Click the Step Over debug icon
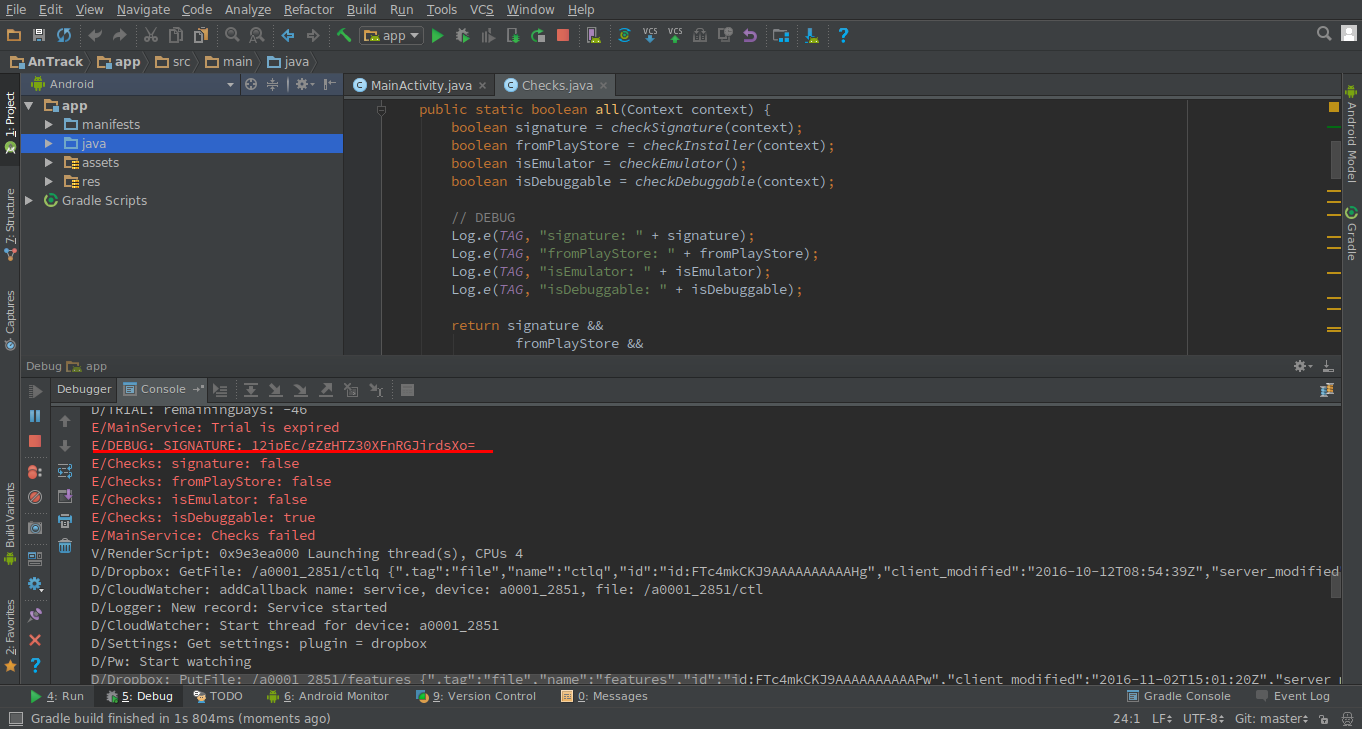The image size is (1362, 729). pos(251,390)
